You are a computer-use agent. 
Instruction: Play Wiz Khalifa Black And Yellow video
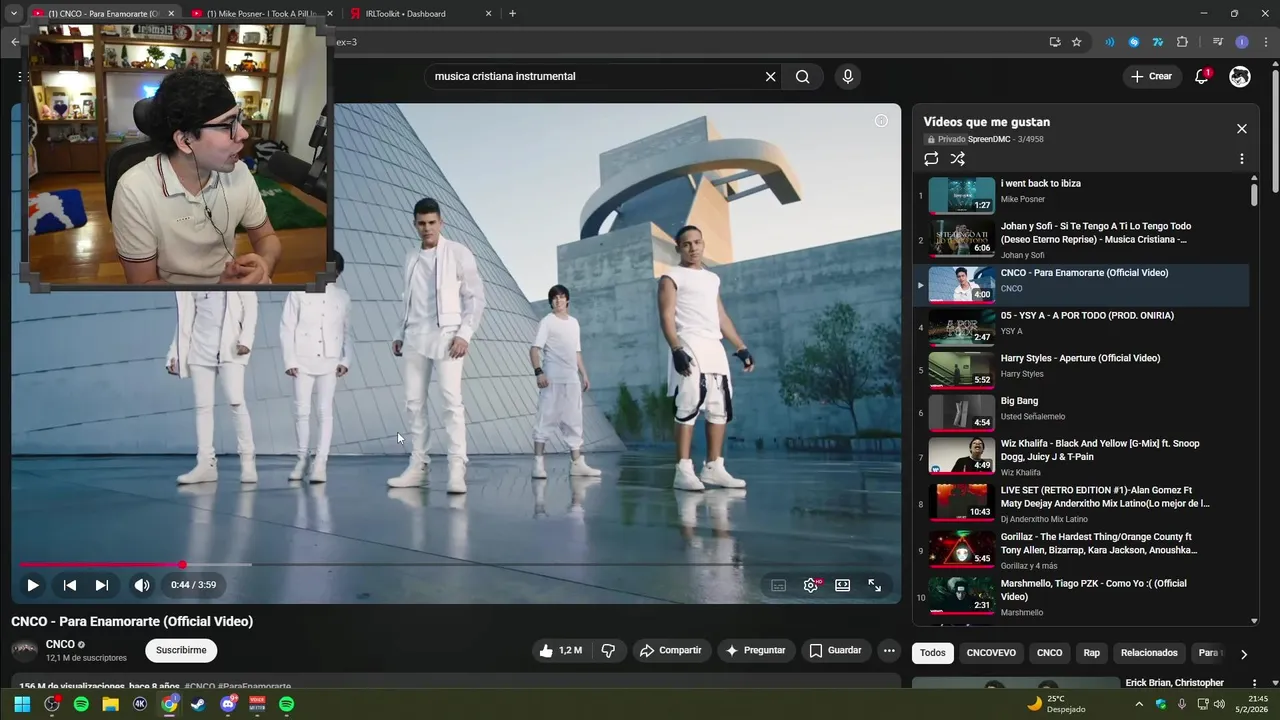click(1080, 457)
